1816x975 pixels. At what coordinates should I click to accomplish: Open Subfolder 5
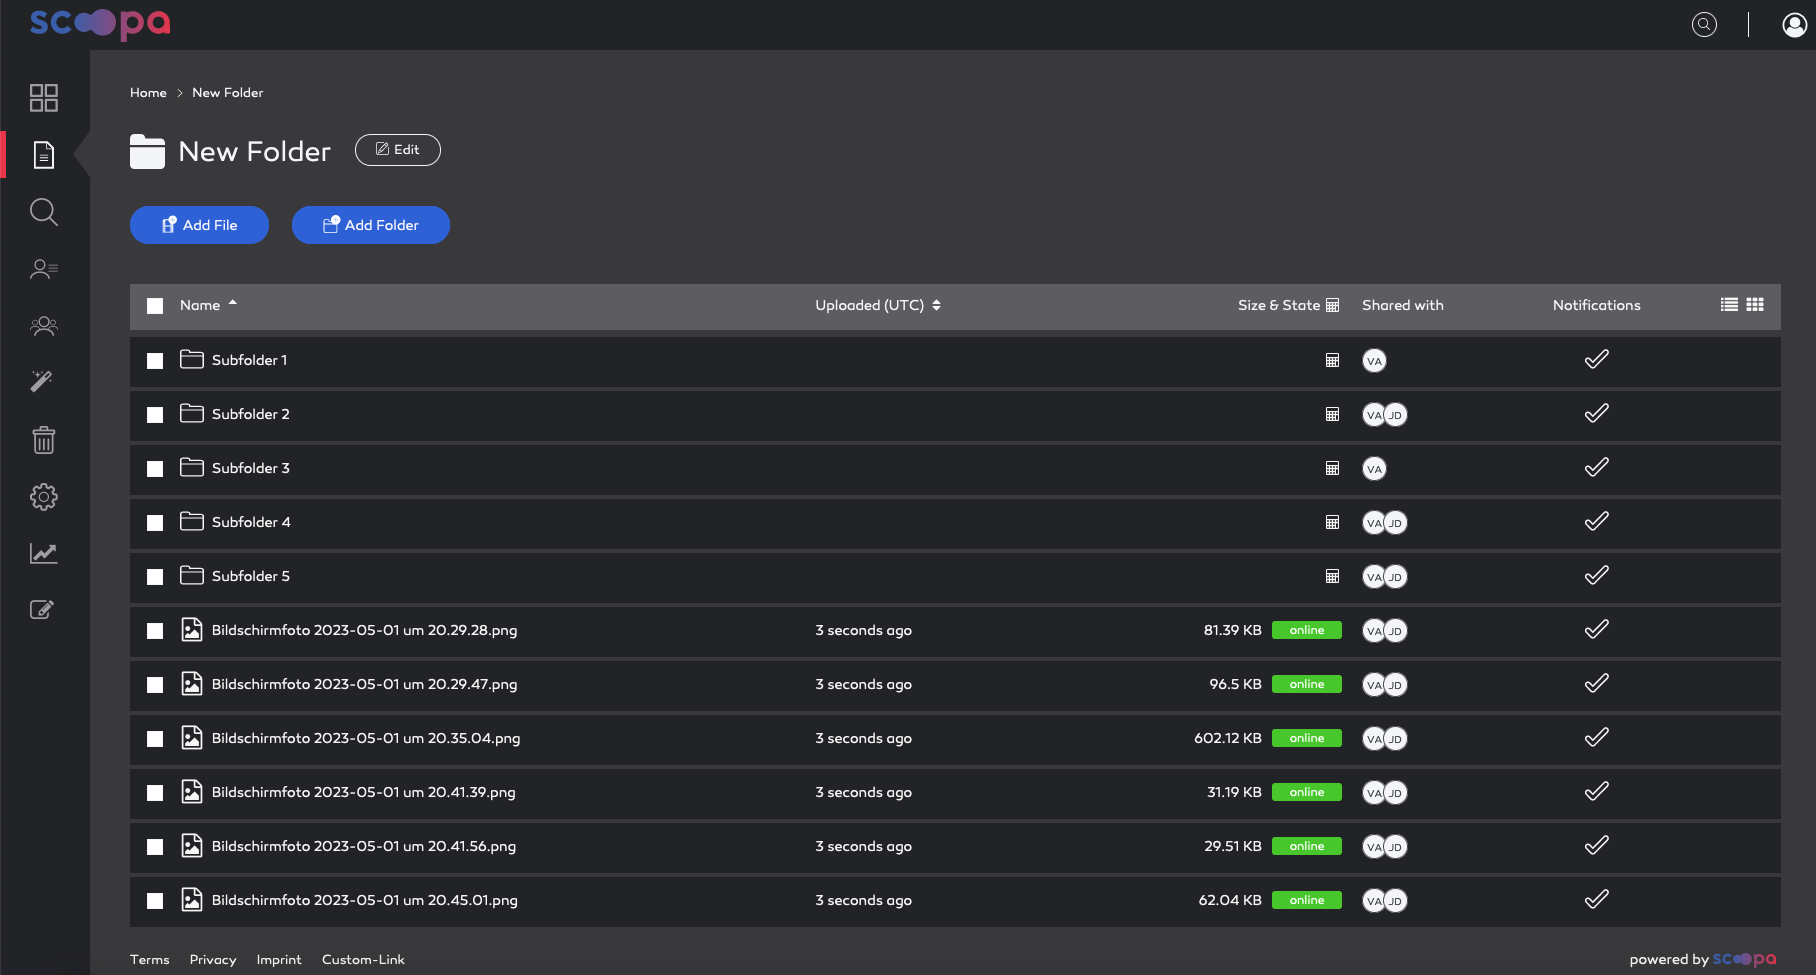tap(250, 576)
